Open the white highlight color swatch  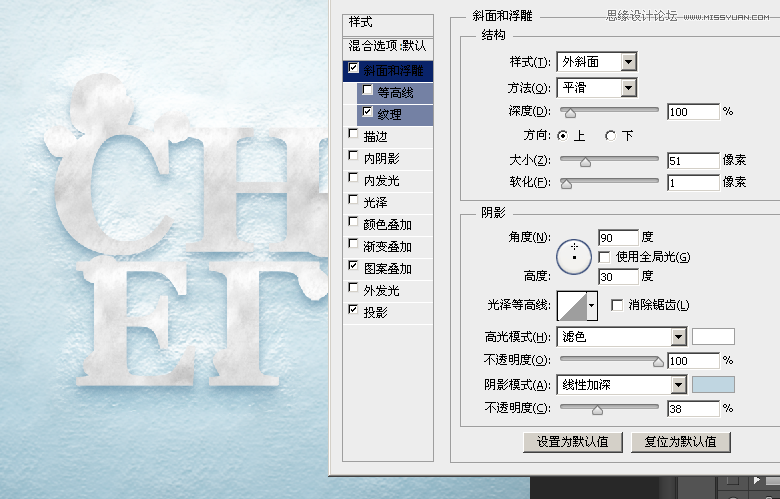pos(714,337)
